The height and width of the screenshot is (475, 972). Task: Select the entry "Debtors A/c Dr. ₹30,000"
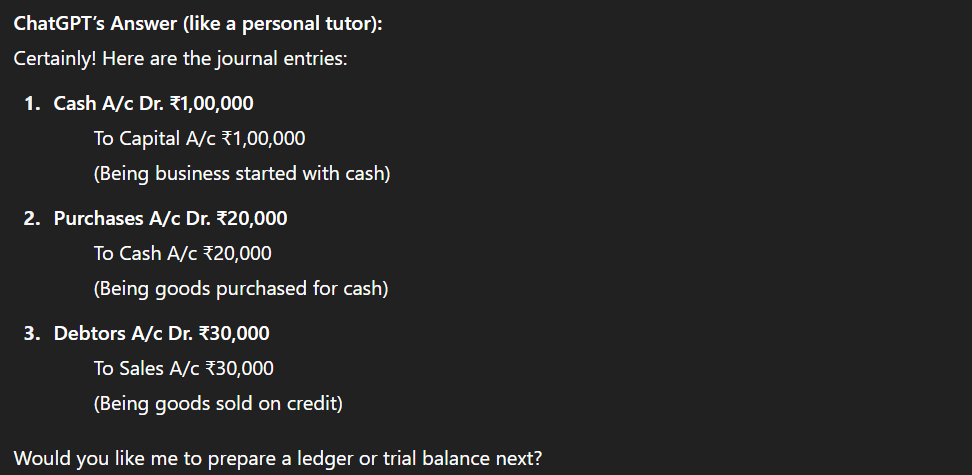click(161, 334)
